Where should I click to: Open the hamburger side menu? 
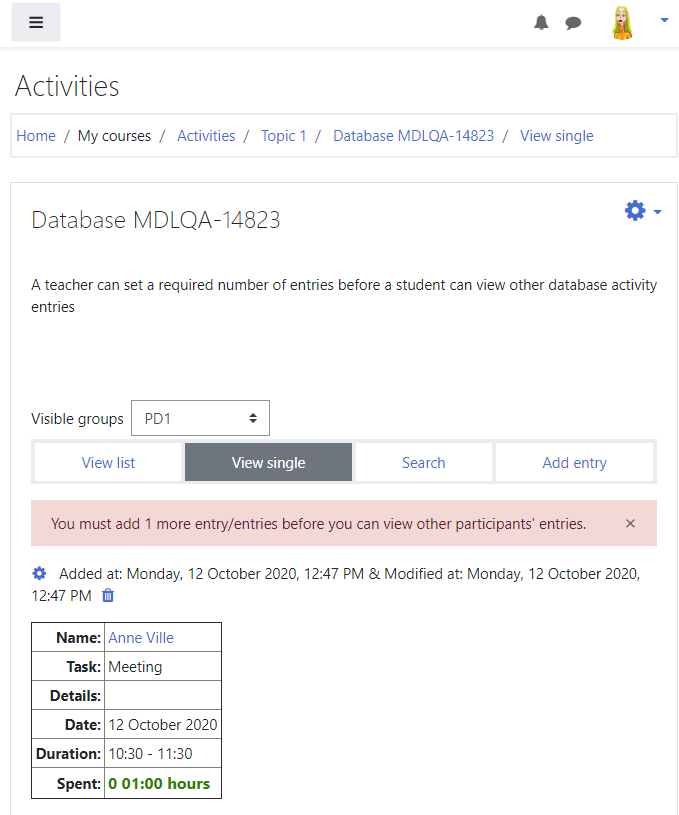(36, 22)
